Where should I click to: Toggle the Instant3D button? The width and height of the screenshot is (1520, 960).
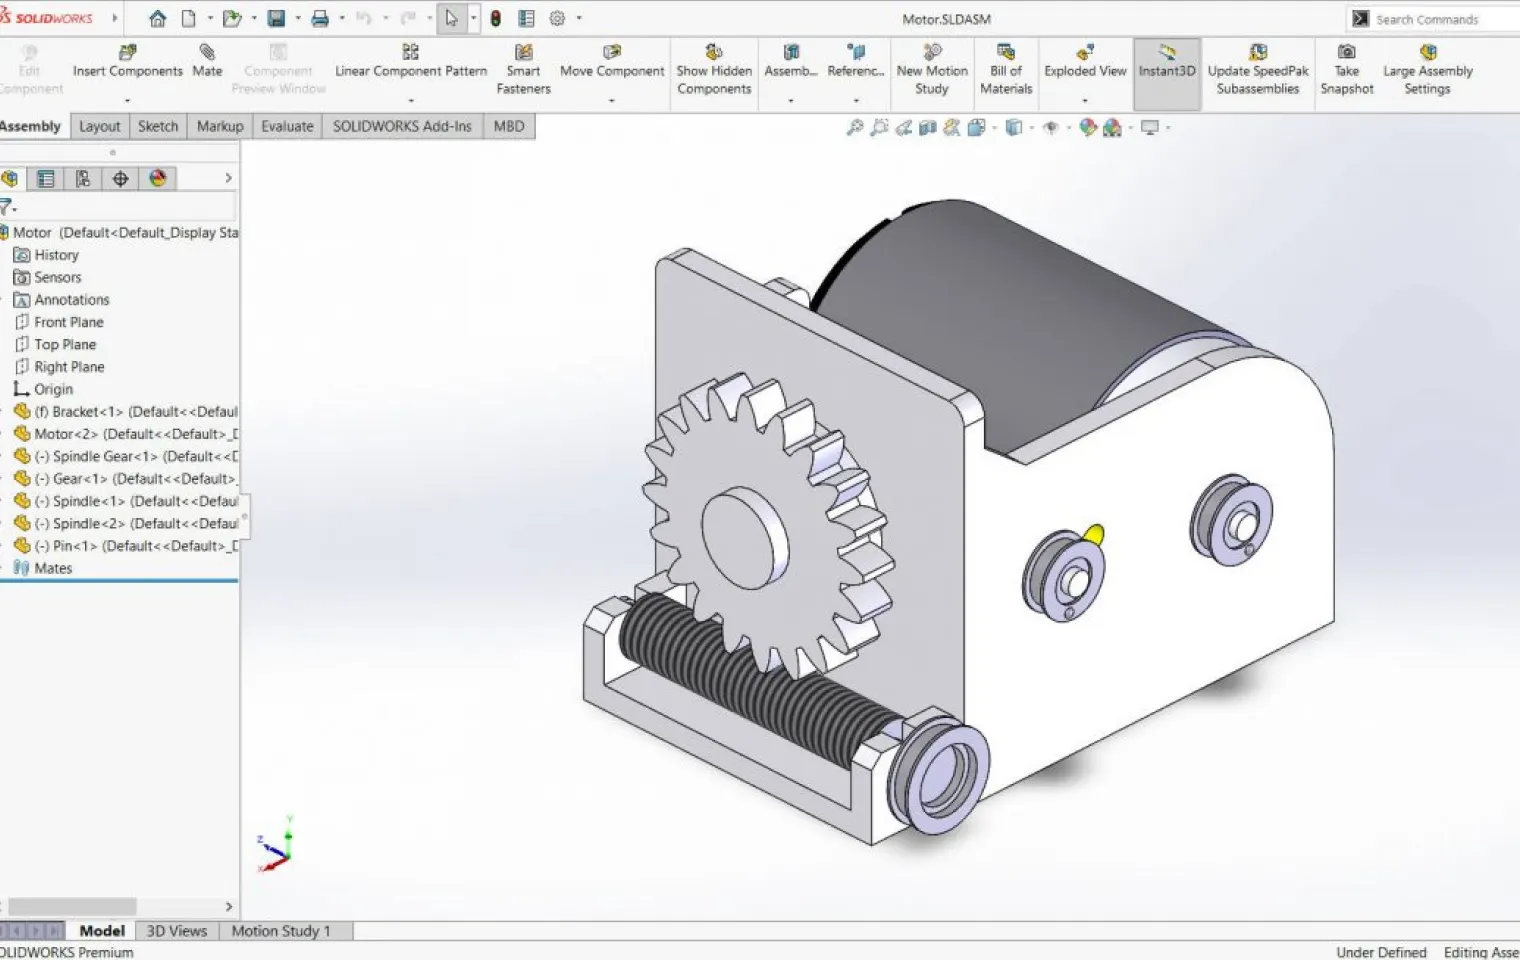[x=1167, y=62]
